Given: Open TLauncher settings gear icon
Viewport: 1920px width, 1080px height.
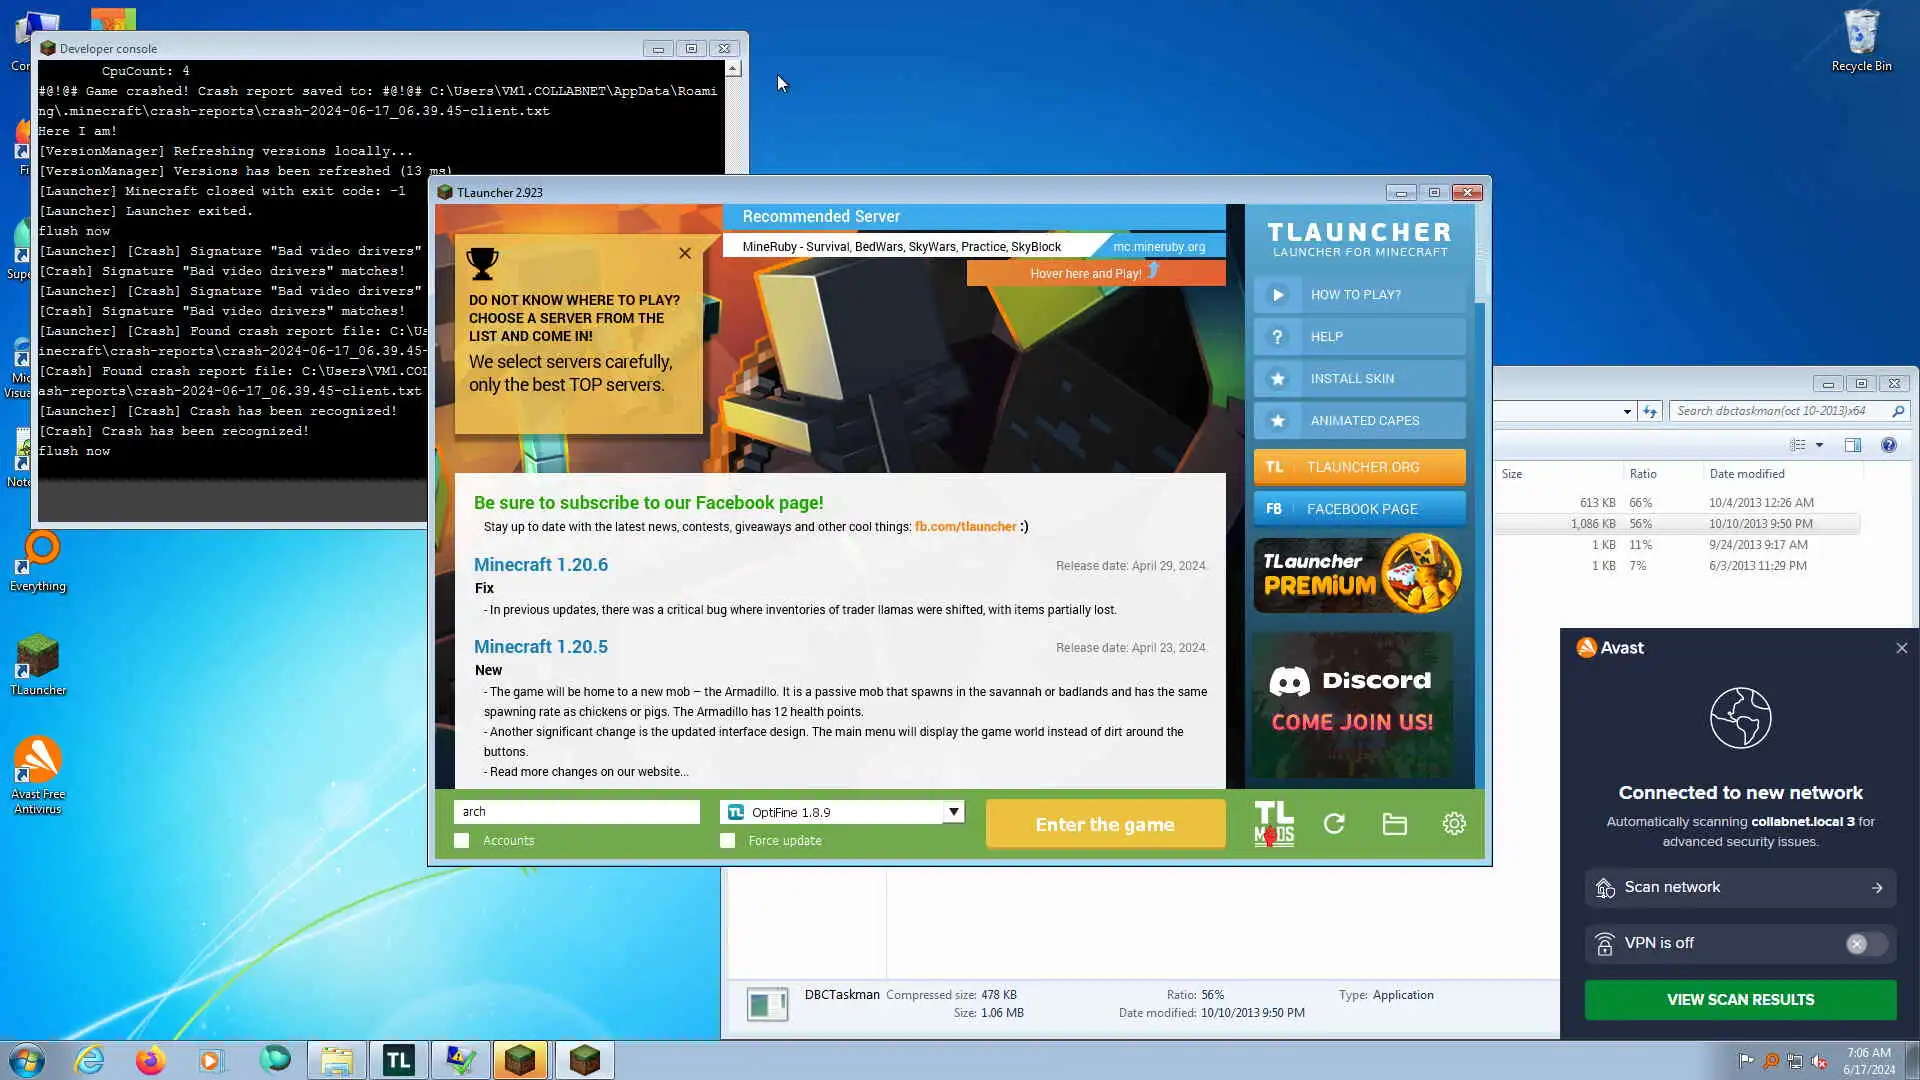Looking at the screenshot, I should coord(1454,824).
